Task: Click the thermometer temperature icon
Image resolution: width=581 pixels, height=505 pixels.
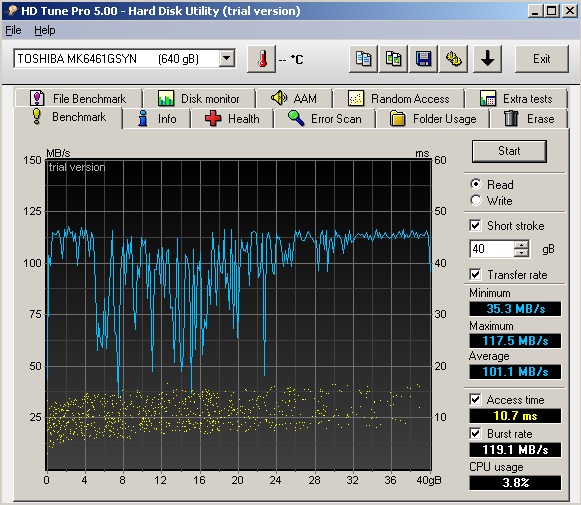Action: [x=262, y=59]
